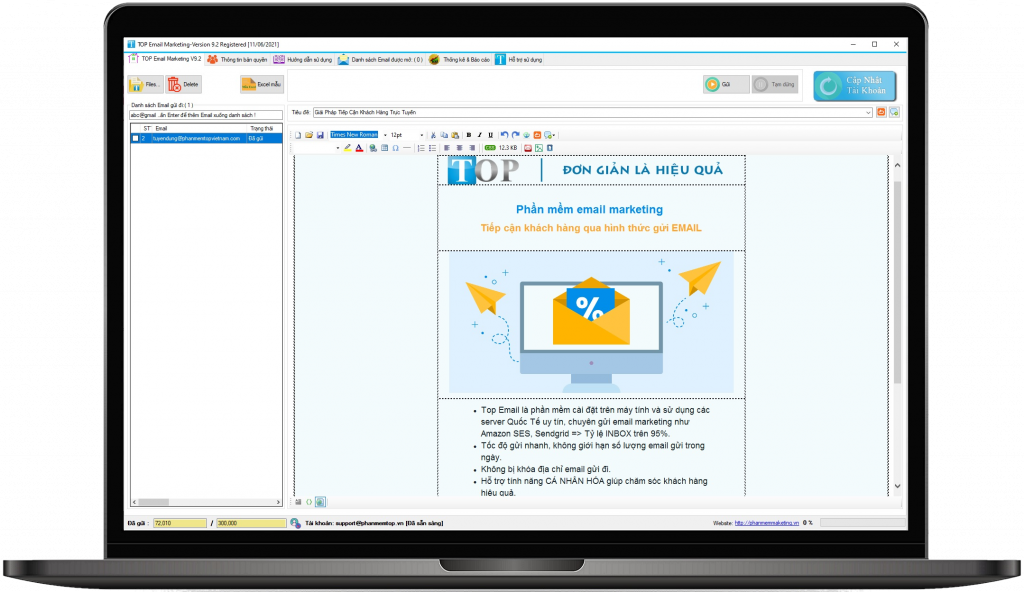Insert a hyperlink with globe-link icon

[x=373, y=148]
